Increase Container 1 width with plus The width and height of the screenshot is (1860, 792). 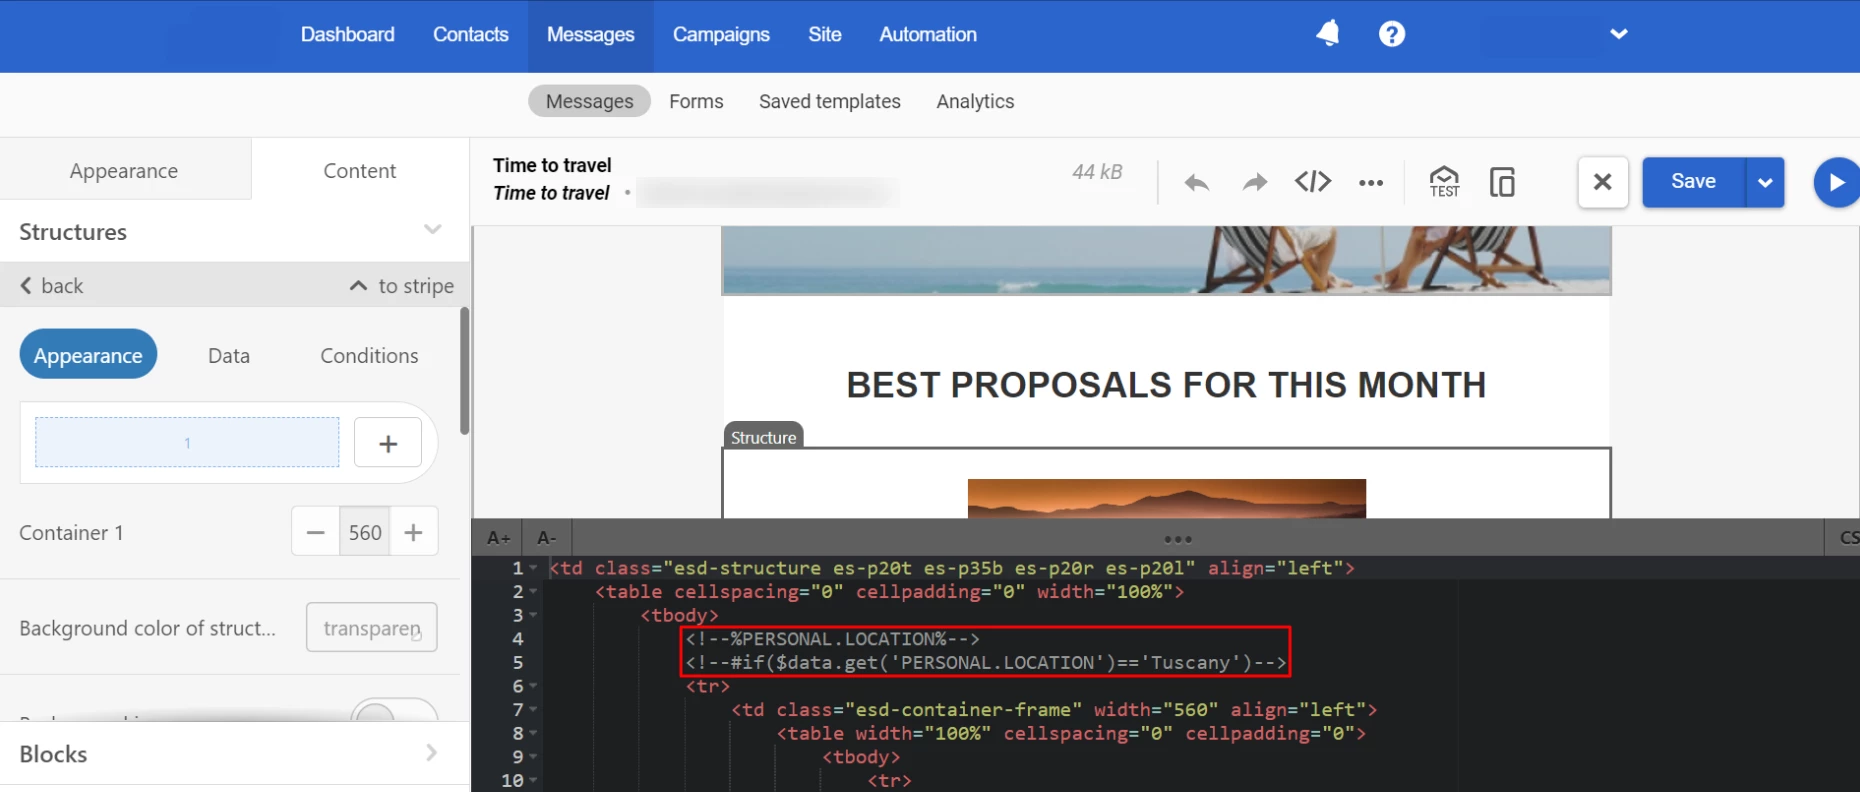tap(414, 532)
